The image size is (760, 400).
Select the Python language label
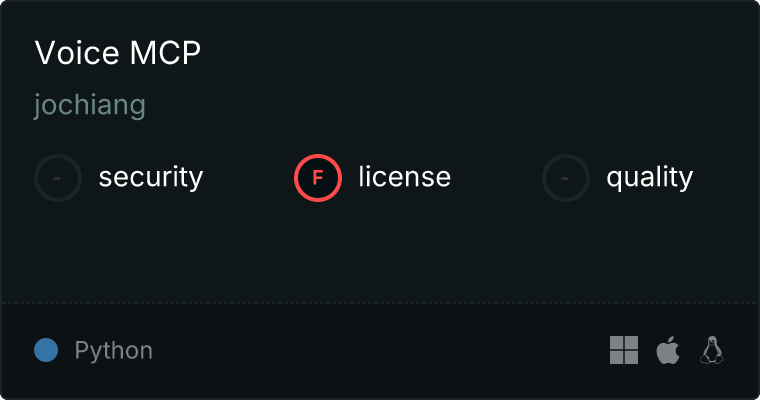pyautogui.click(x=113, y=351)
